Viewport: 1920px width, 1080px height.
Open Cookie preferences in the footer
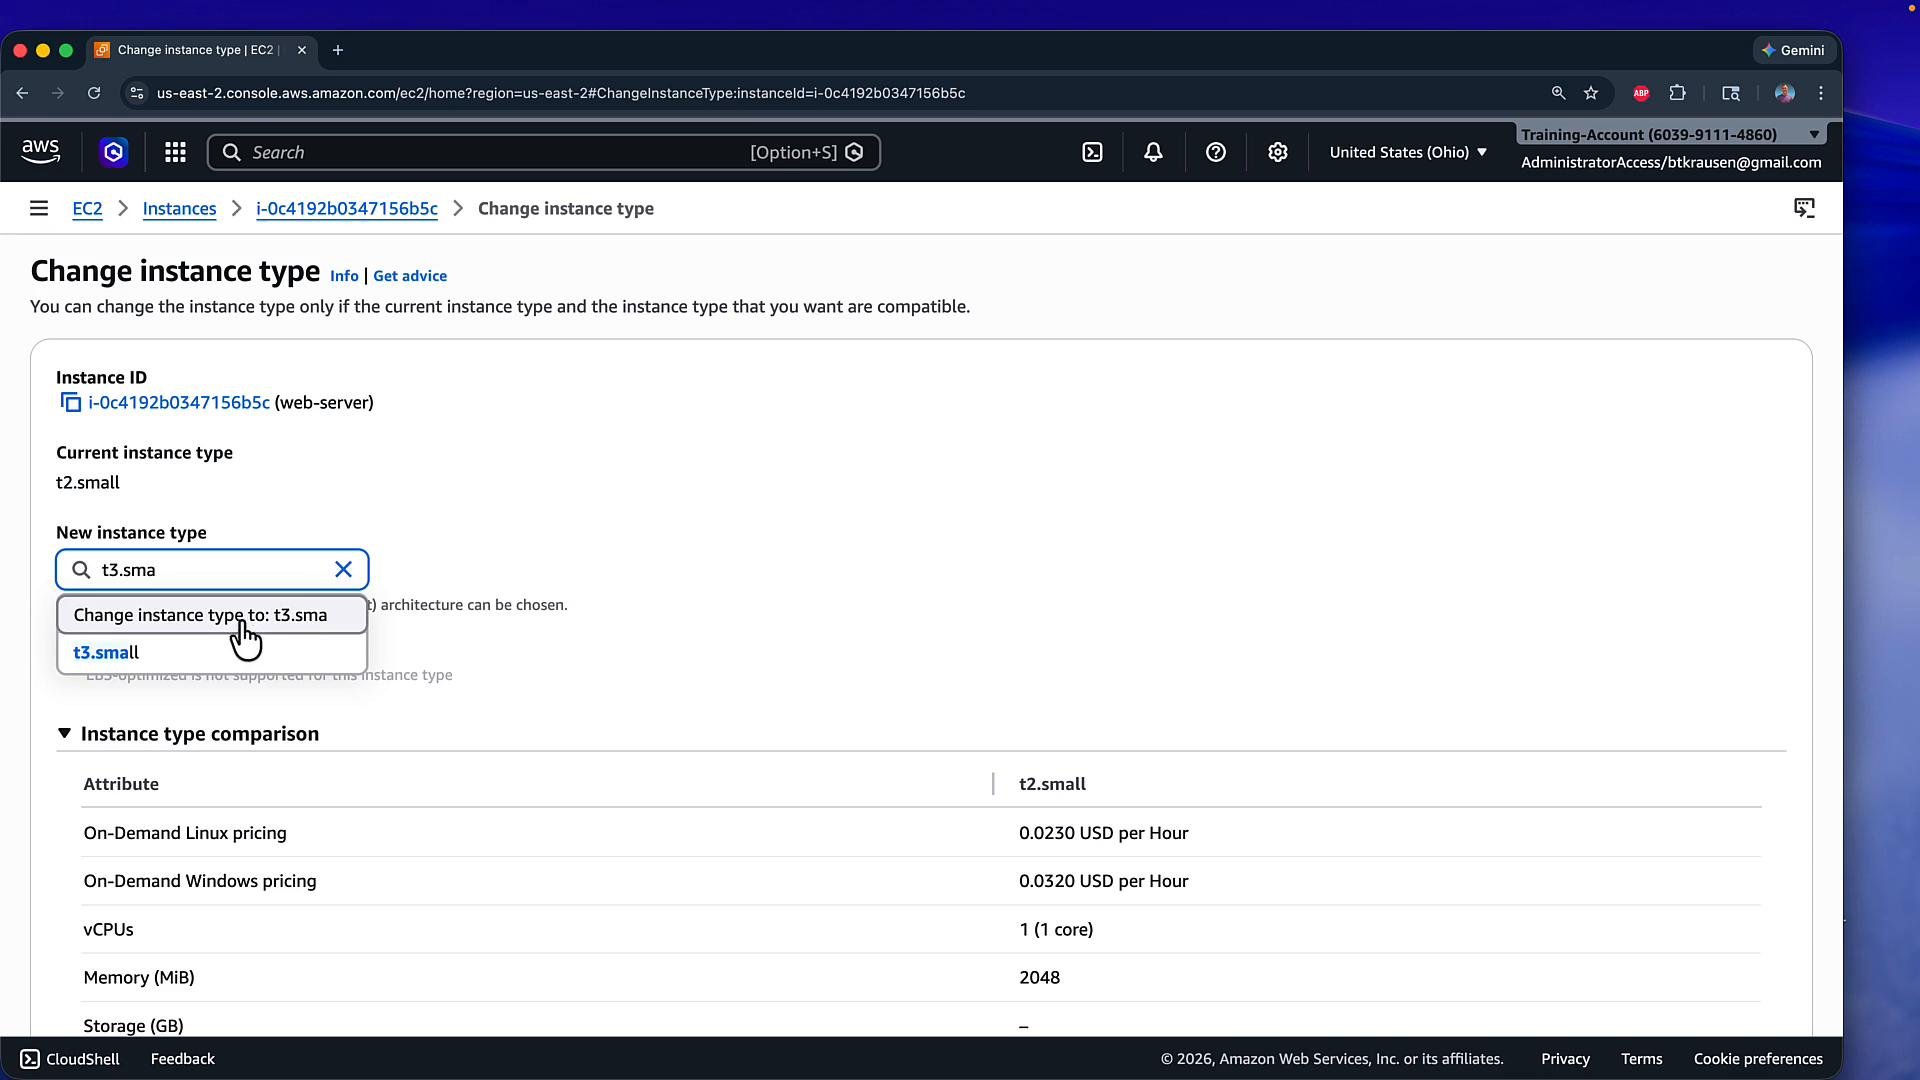[1758, 1059]
